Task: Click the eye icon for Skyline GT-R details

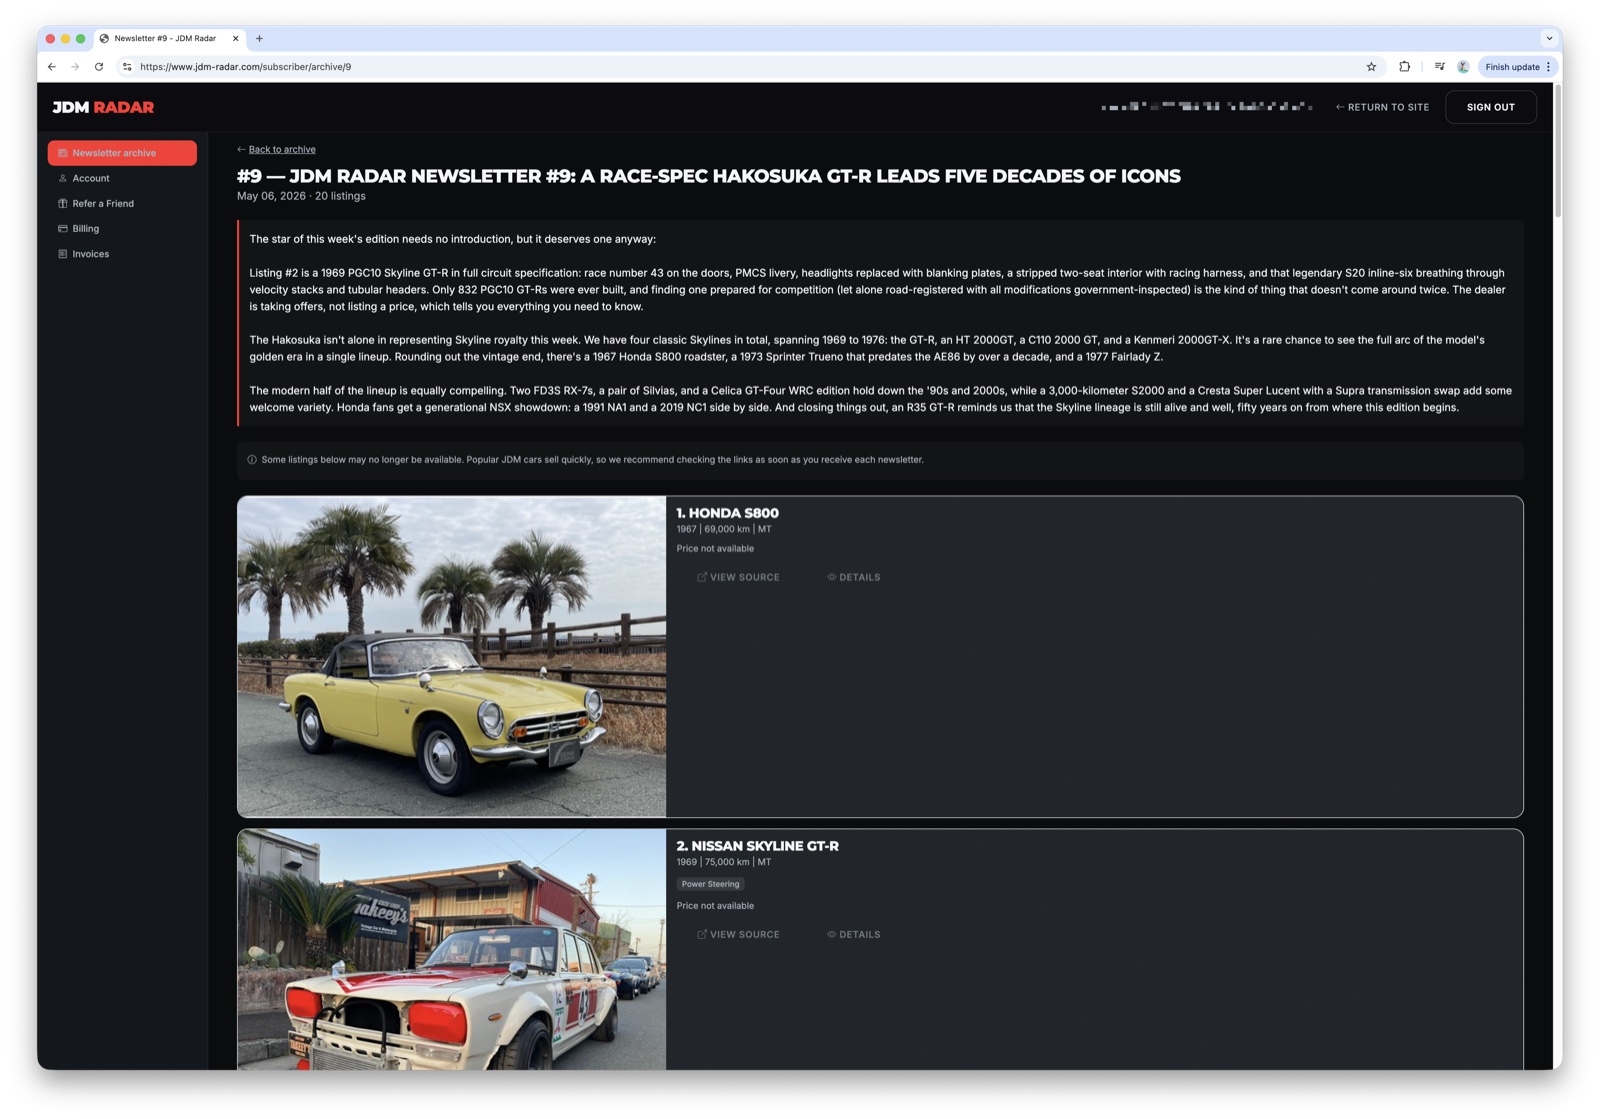Action: [x=831, y=934]
